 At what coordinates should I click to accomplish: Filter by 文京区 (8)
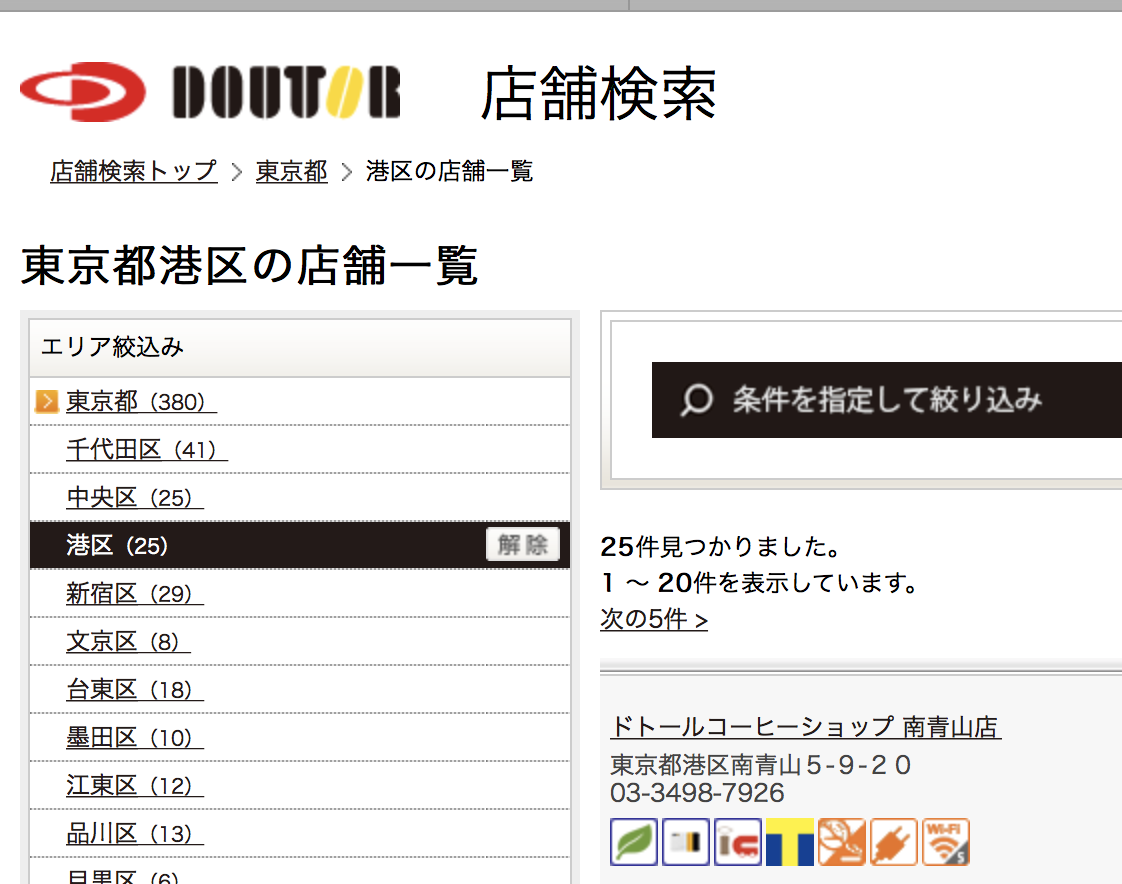click(x=128, y=641)
